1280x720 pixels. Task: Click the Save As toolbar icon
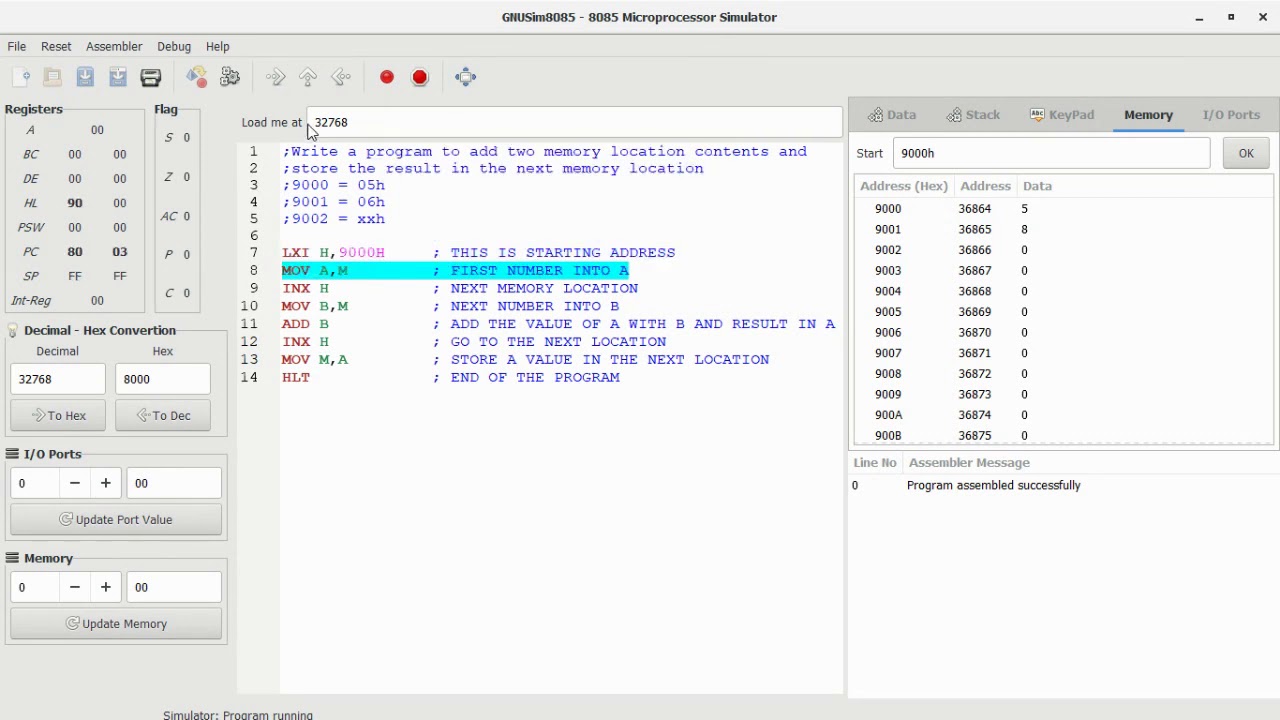118,77
